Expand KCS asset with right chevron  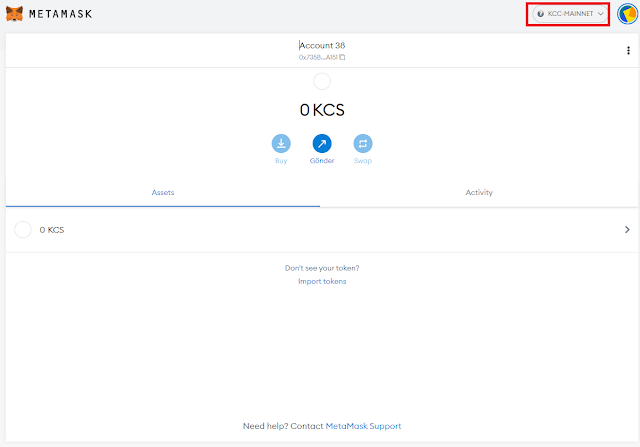627,230
